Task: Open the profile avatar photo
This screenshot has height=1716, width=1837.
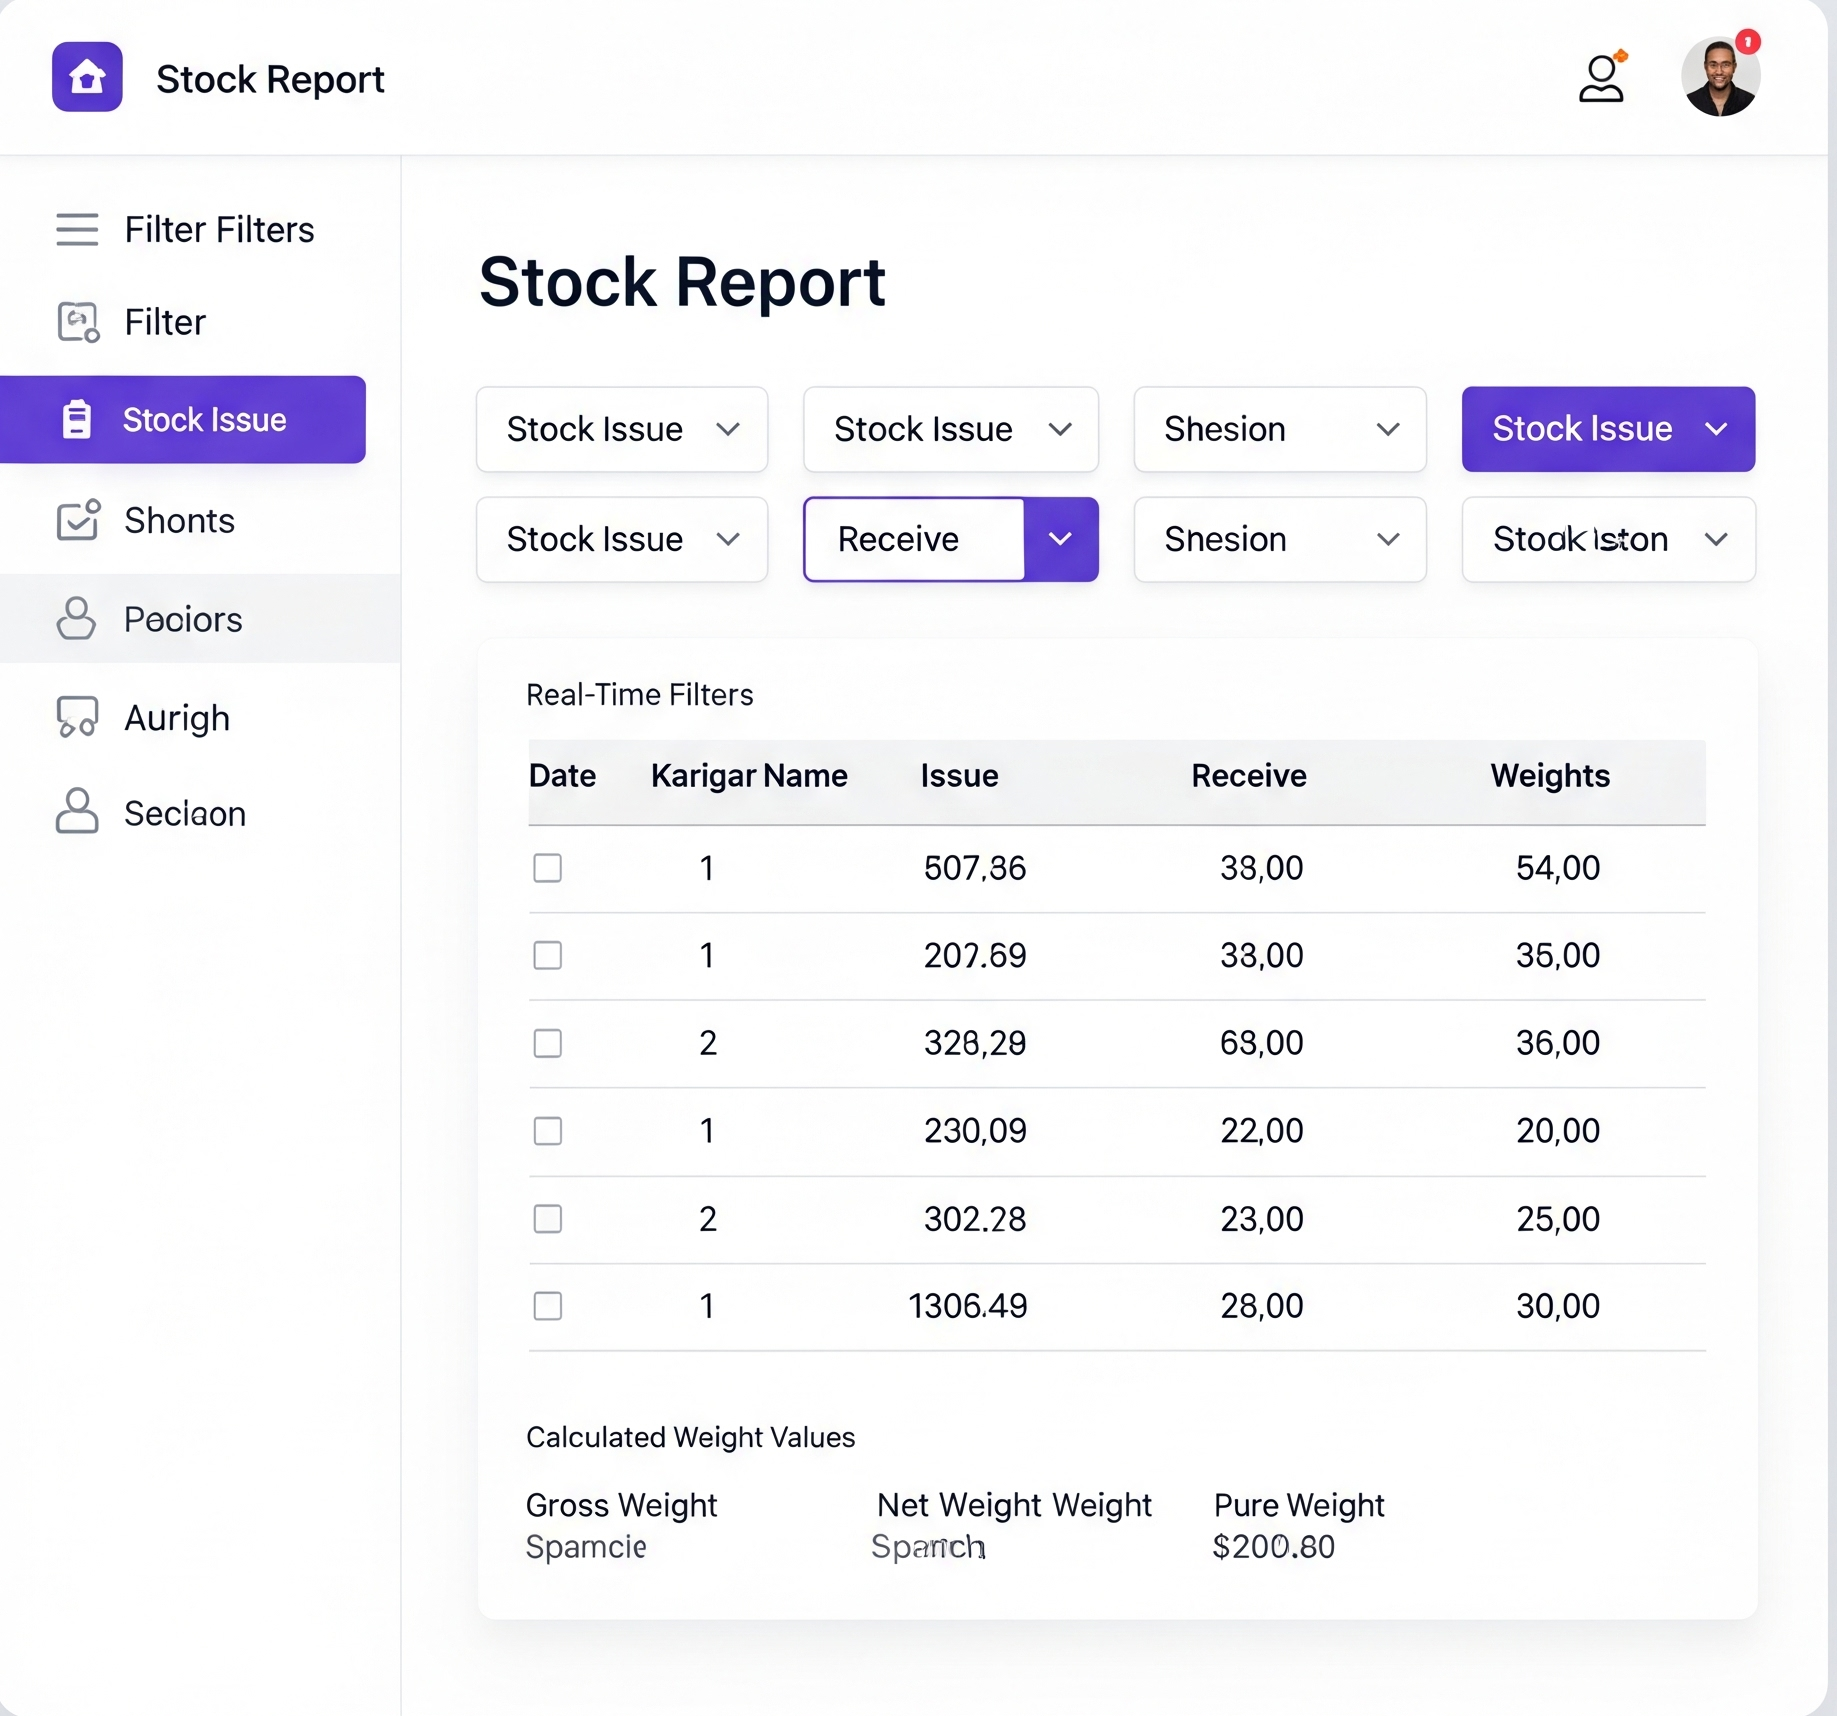Action: click(x=1720, y=77)
